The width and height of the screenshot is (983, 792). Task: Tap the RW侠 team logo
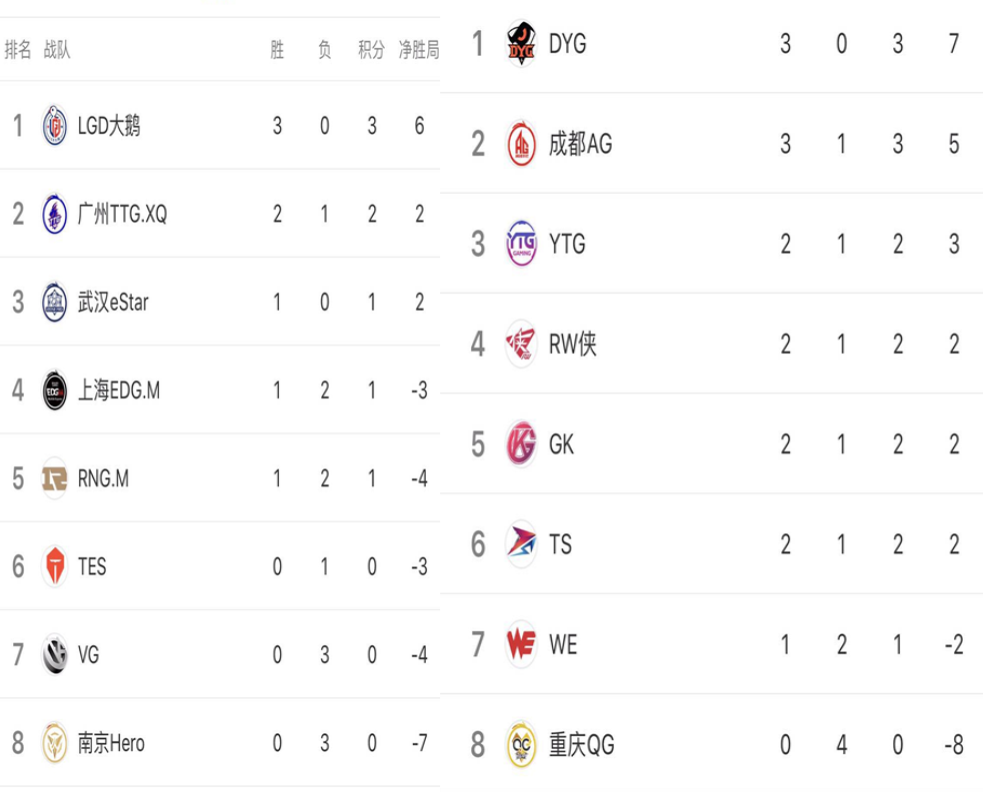[521, 344]
